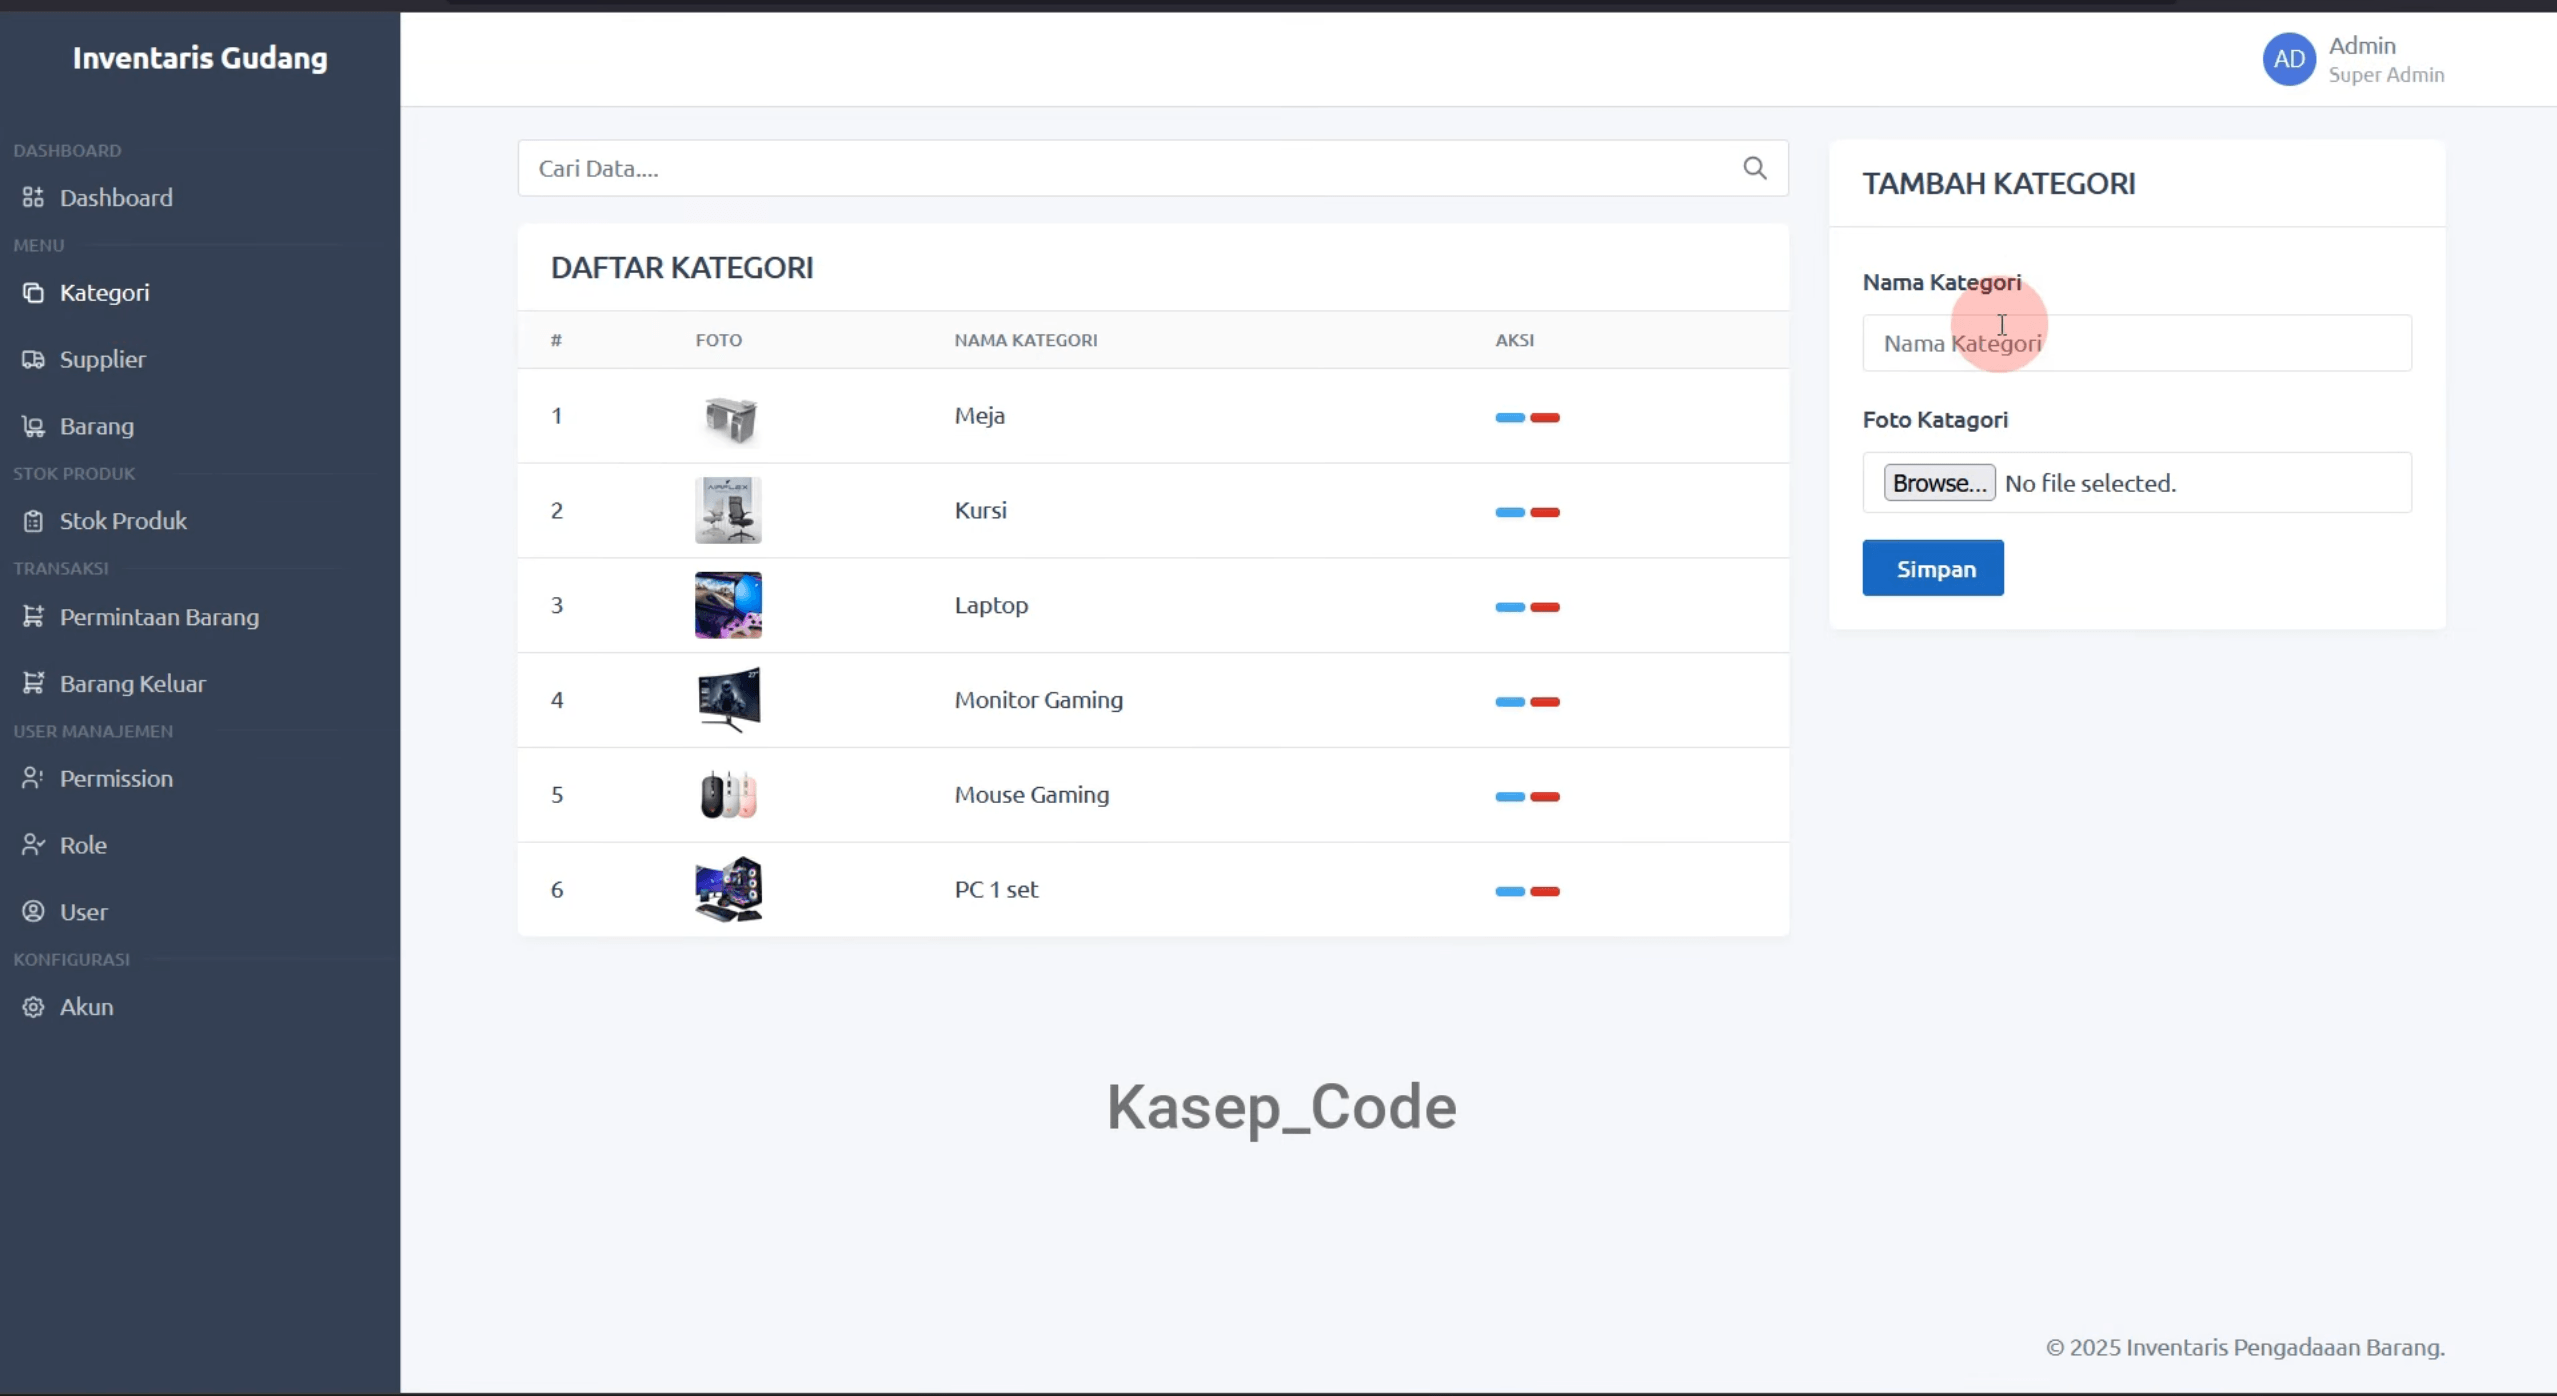Open the User menu item

coord(83,911)
